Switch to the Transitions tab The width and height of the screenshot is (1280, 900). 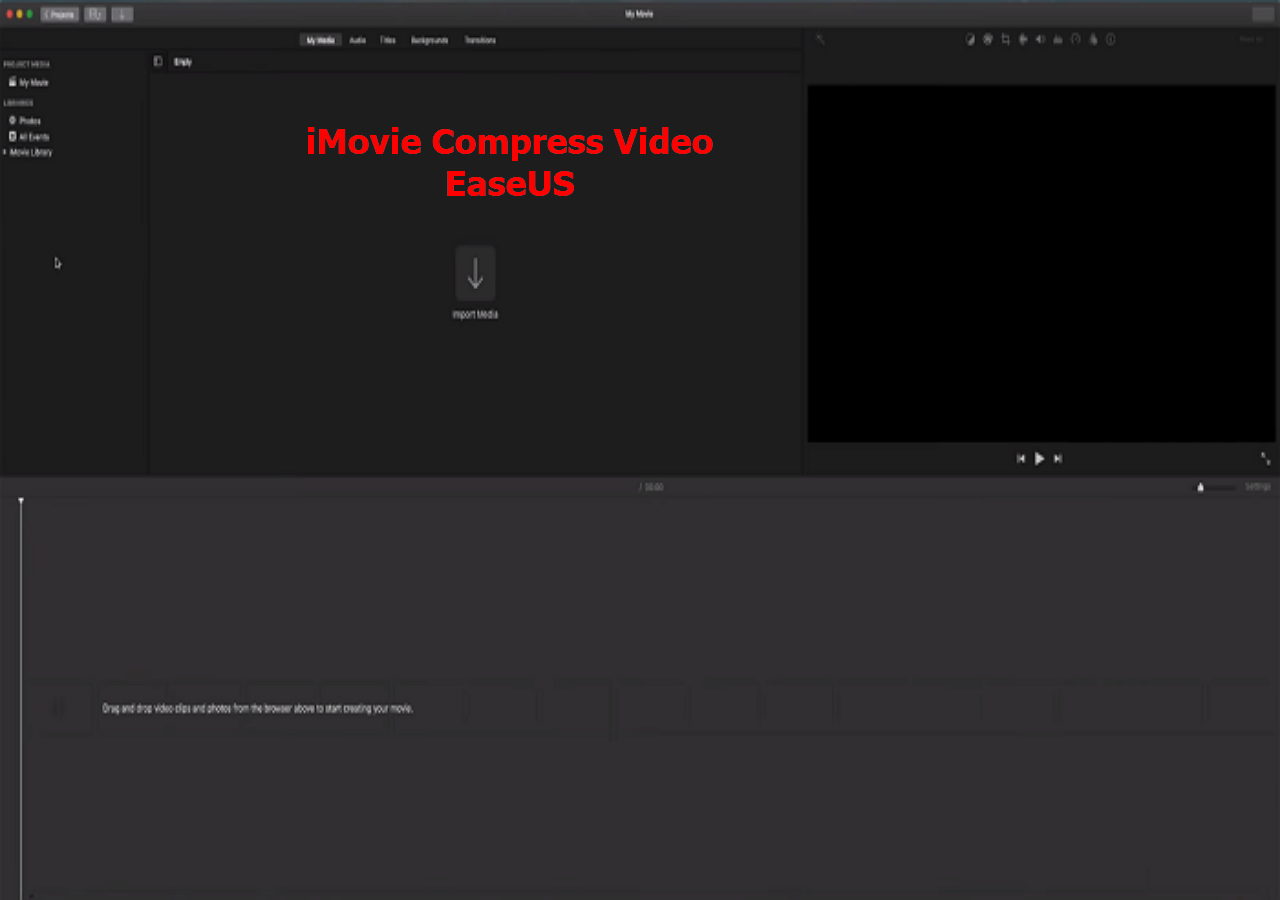pos(480,41)
